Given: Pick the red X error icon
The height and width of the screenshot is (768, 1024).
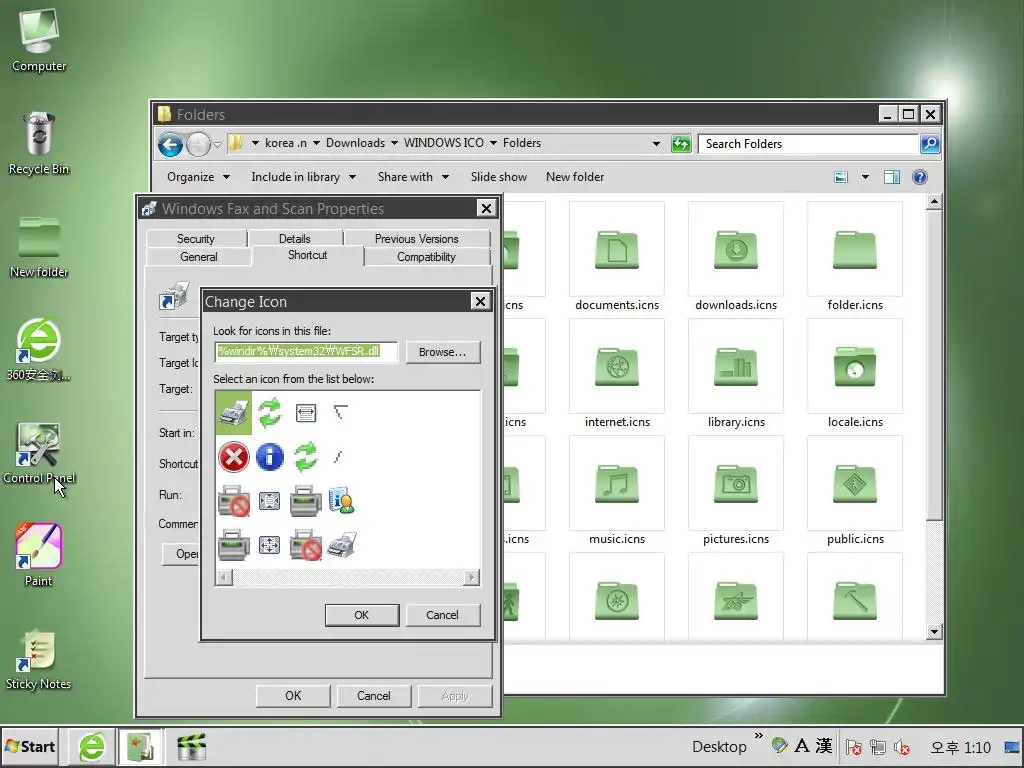Looking at the screenshot, I should point(234,456).
